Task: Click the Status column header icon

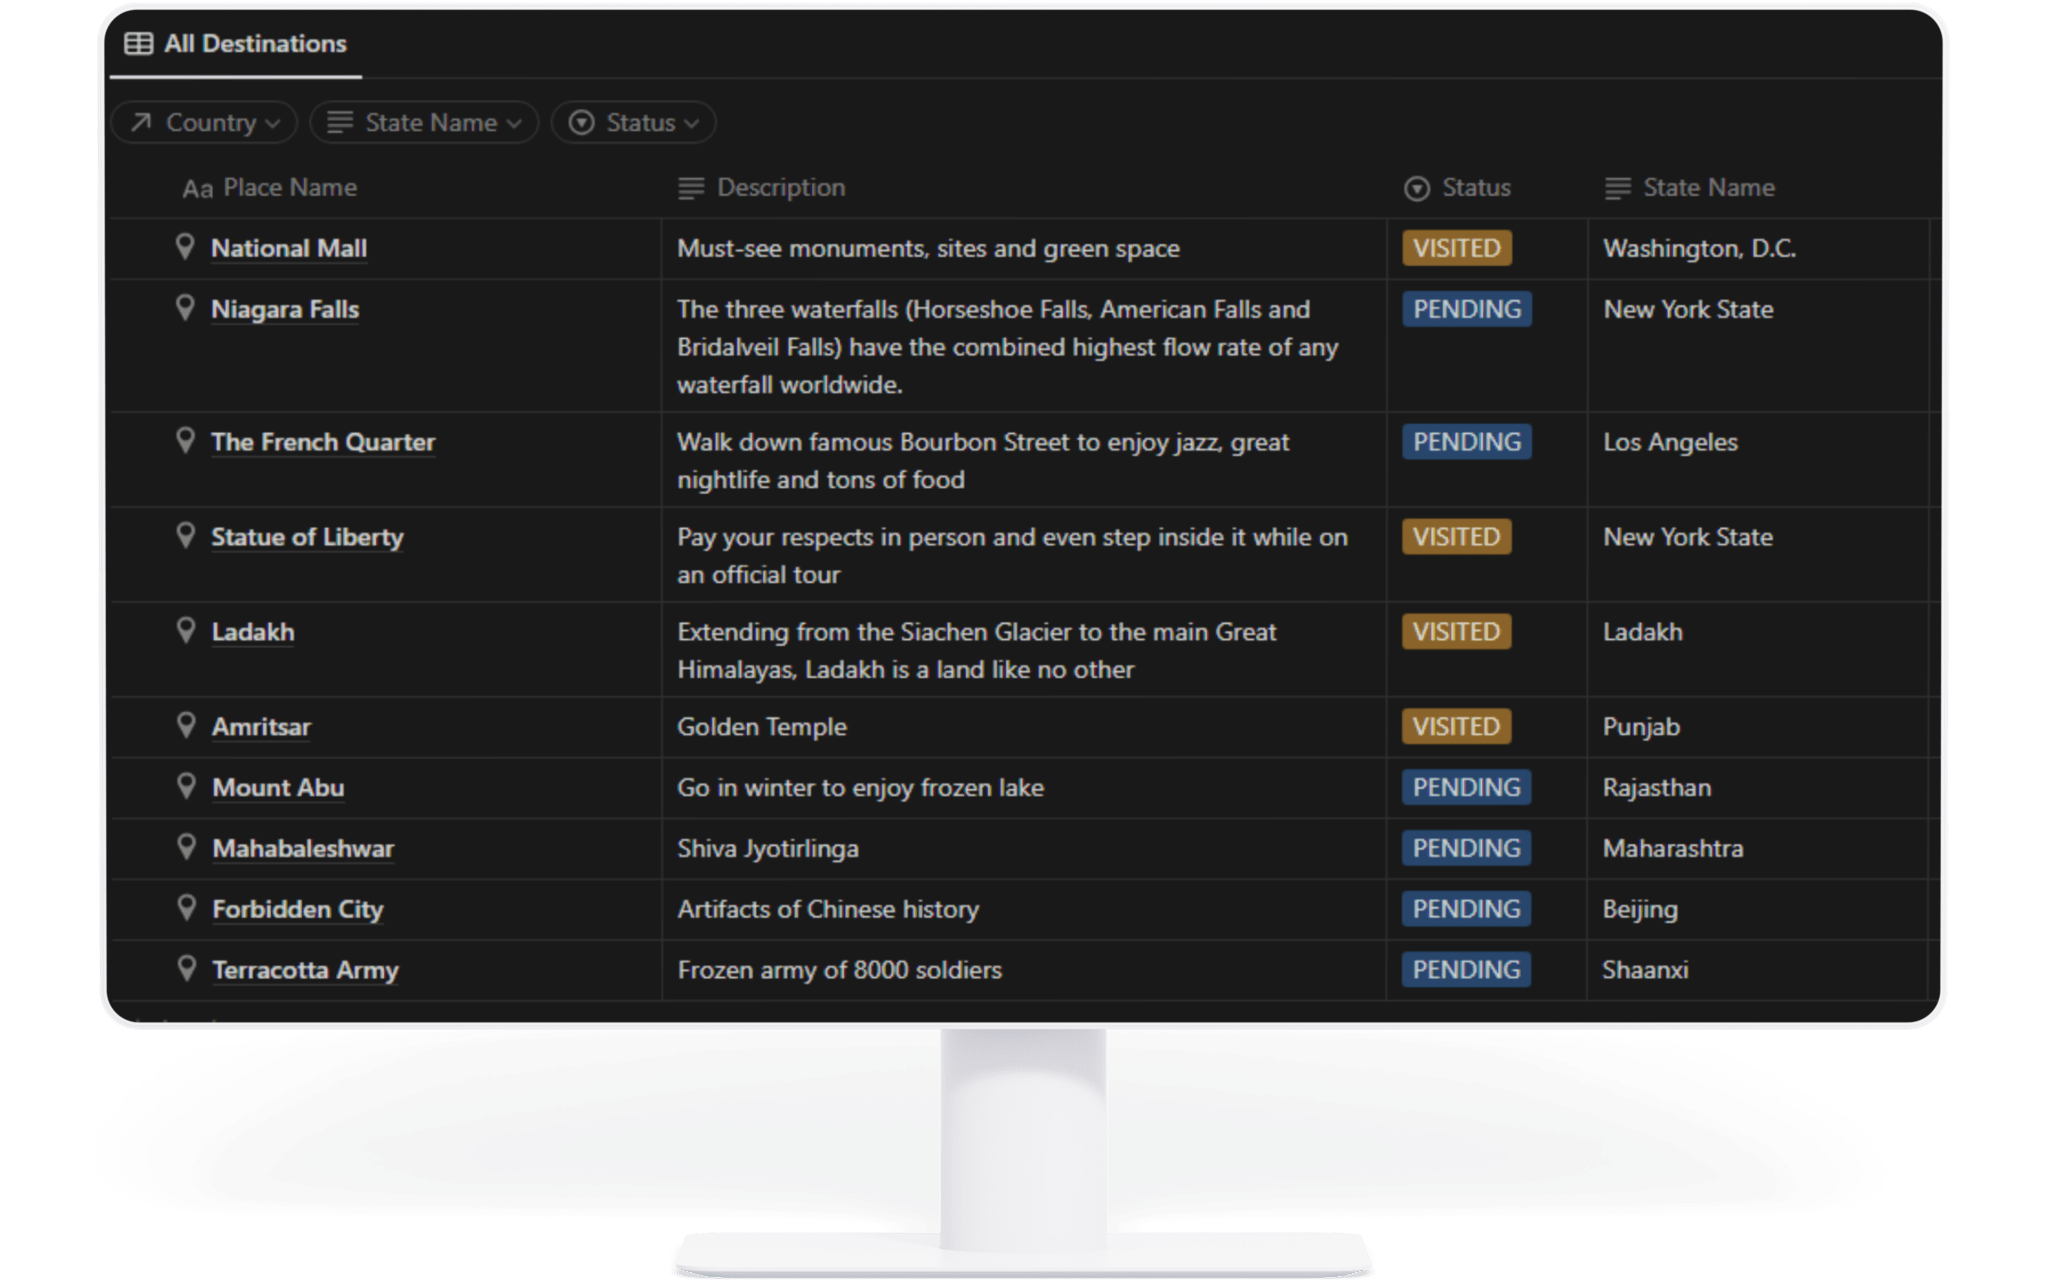Action: point(1417,188)
